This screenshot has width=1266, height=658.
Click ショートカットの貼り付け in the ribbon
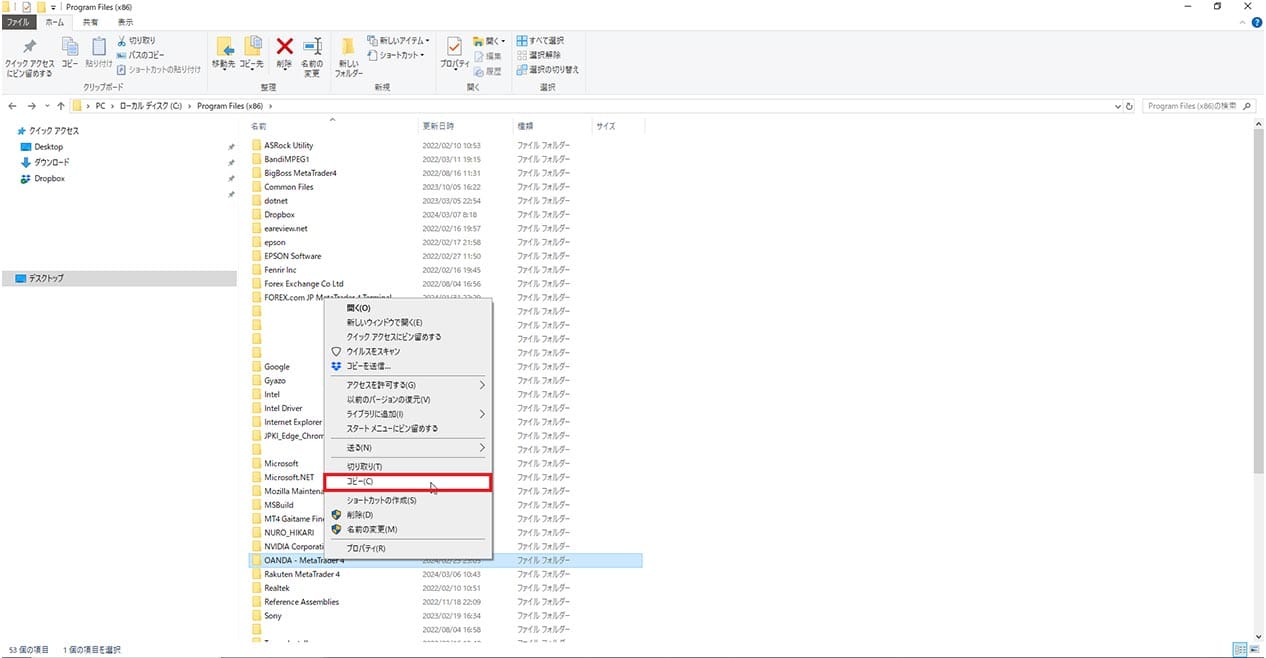[159, 69]
